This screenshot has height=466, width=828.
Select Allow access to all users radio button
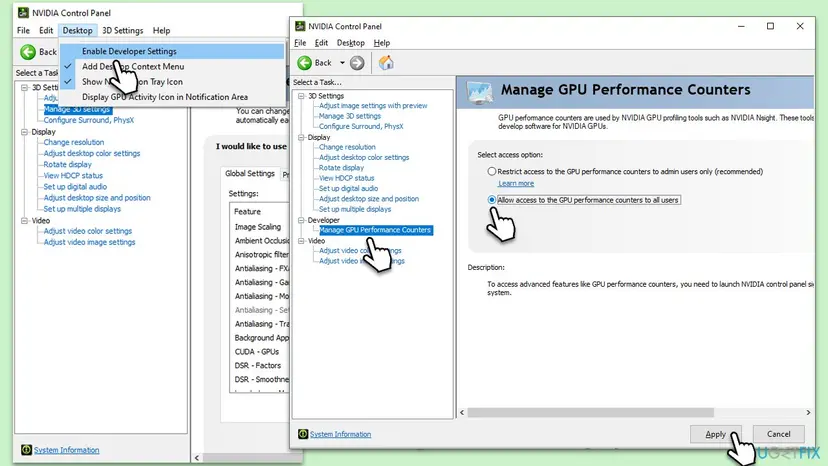[492, 200]
